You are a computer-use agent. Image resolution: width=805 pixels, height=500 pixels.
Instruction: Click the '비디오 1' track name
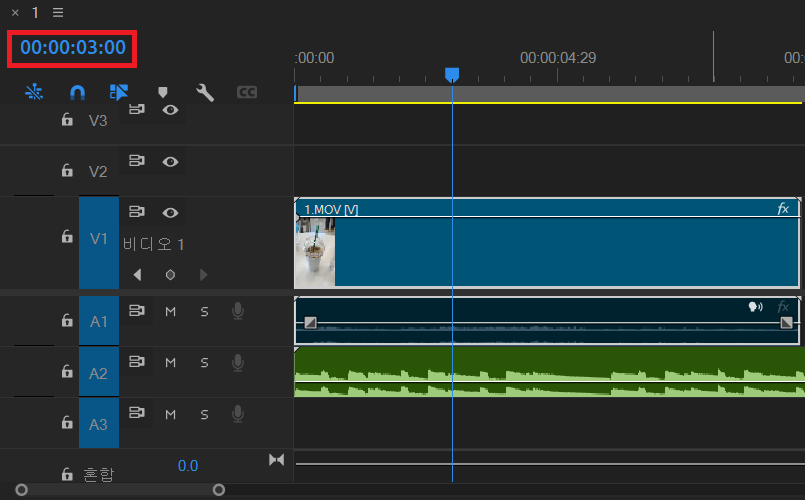pos(154,244)
